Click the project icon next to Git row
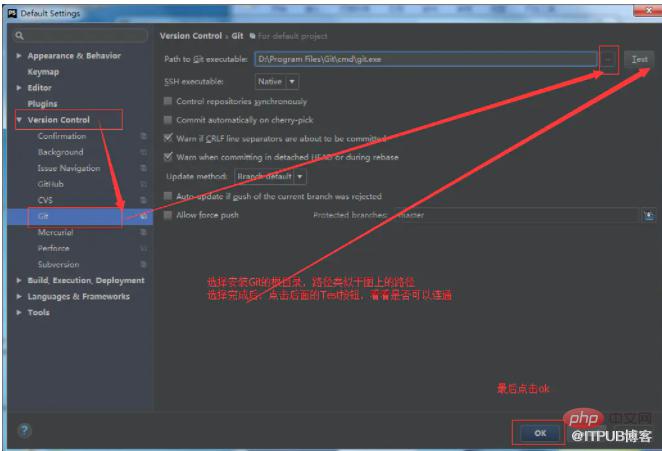Viewport: 662px width, 451px height. (144, 216)
